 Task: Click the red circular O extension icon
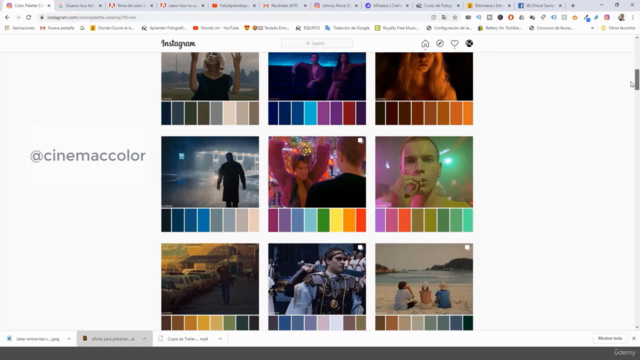click(x=511, y=18)
